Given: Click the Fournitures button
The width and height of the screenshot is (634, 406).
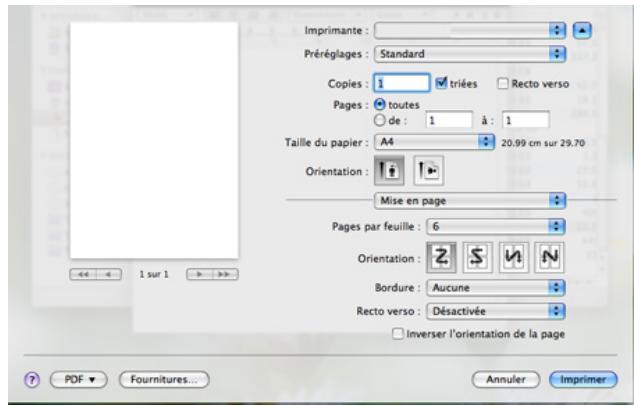Looking at the screenshot, I should [164, 380].
